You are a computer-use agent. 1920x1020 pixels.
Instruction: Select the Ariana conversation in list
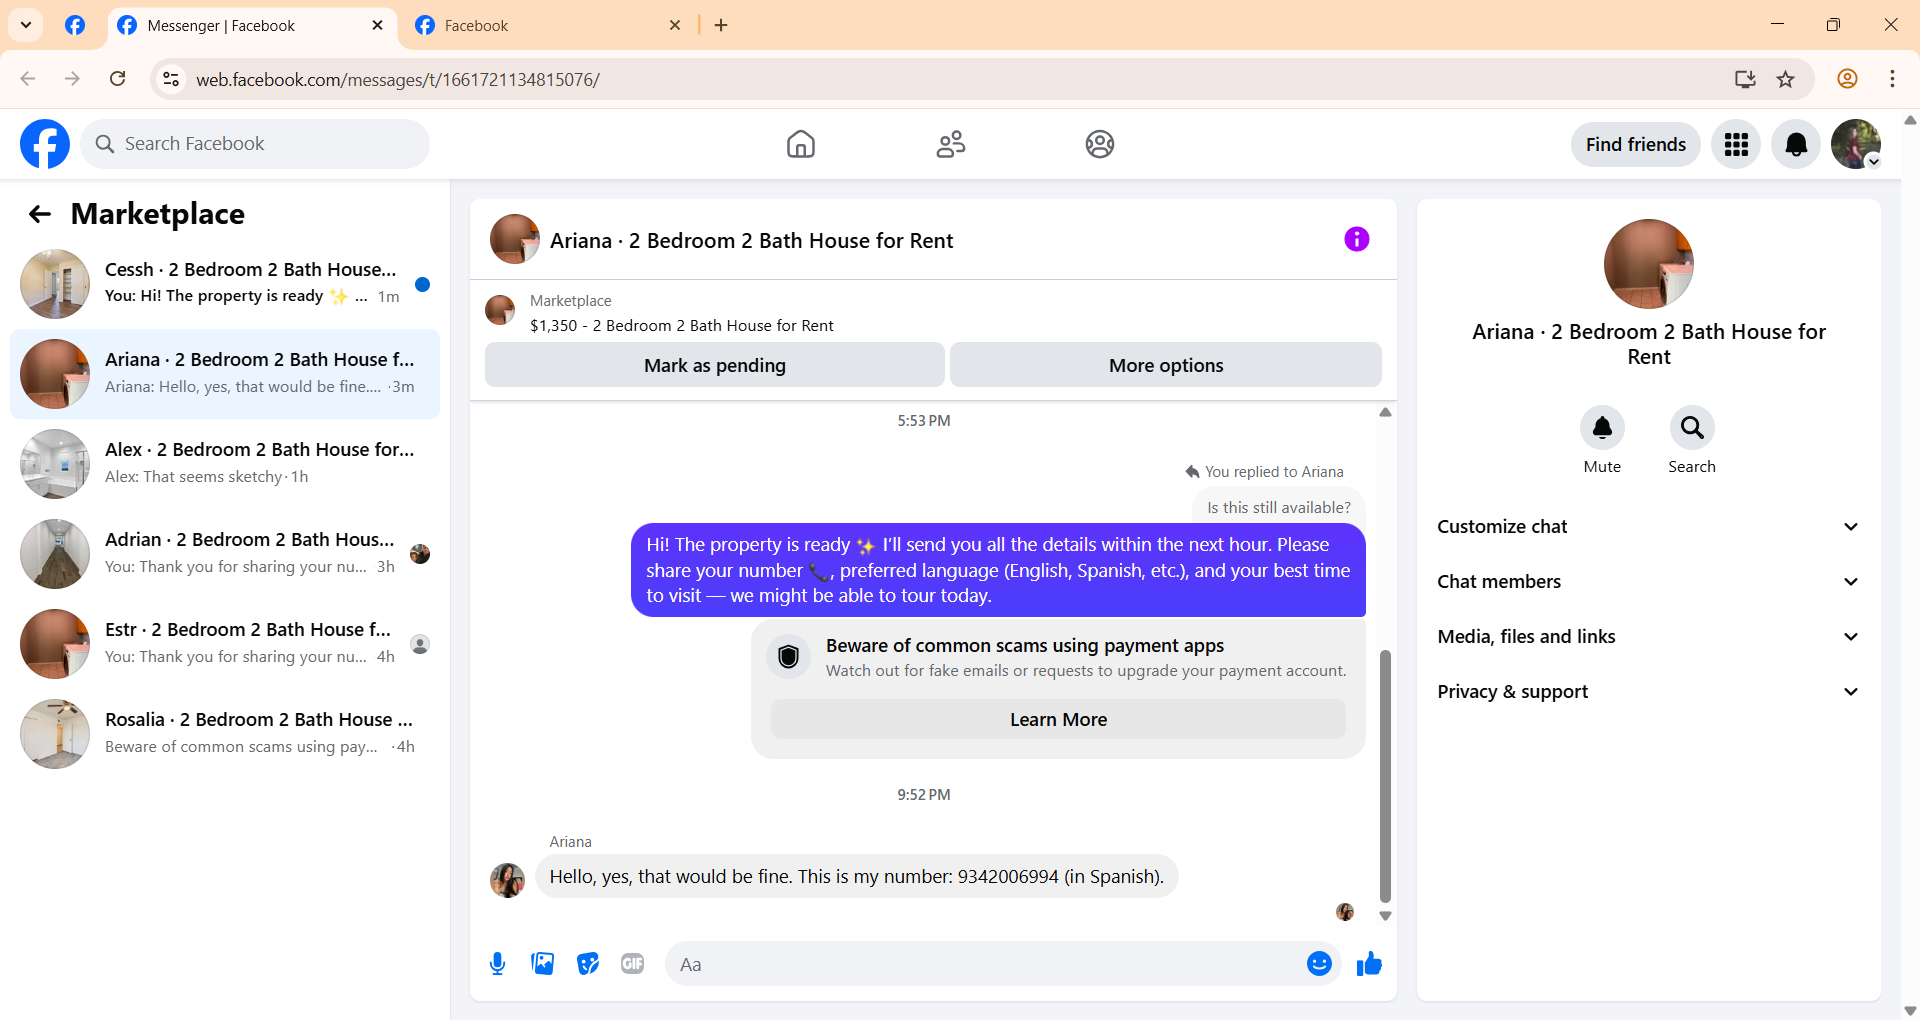[x=225, y=374]
